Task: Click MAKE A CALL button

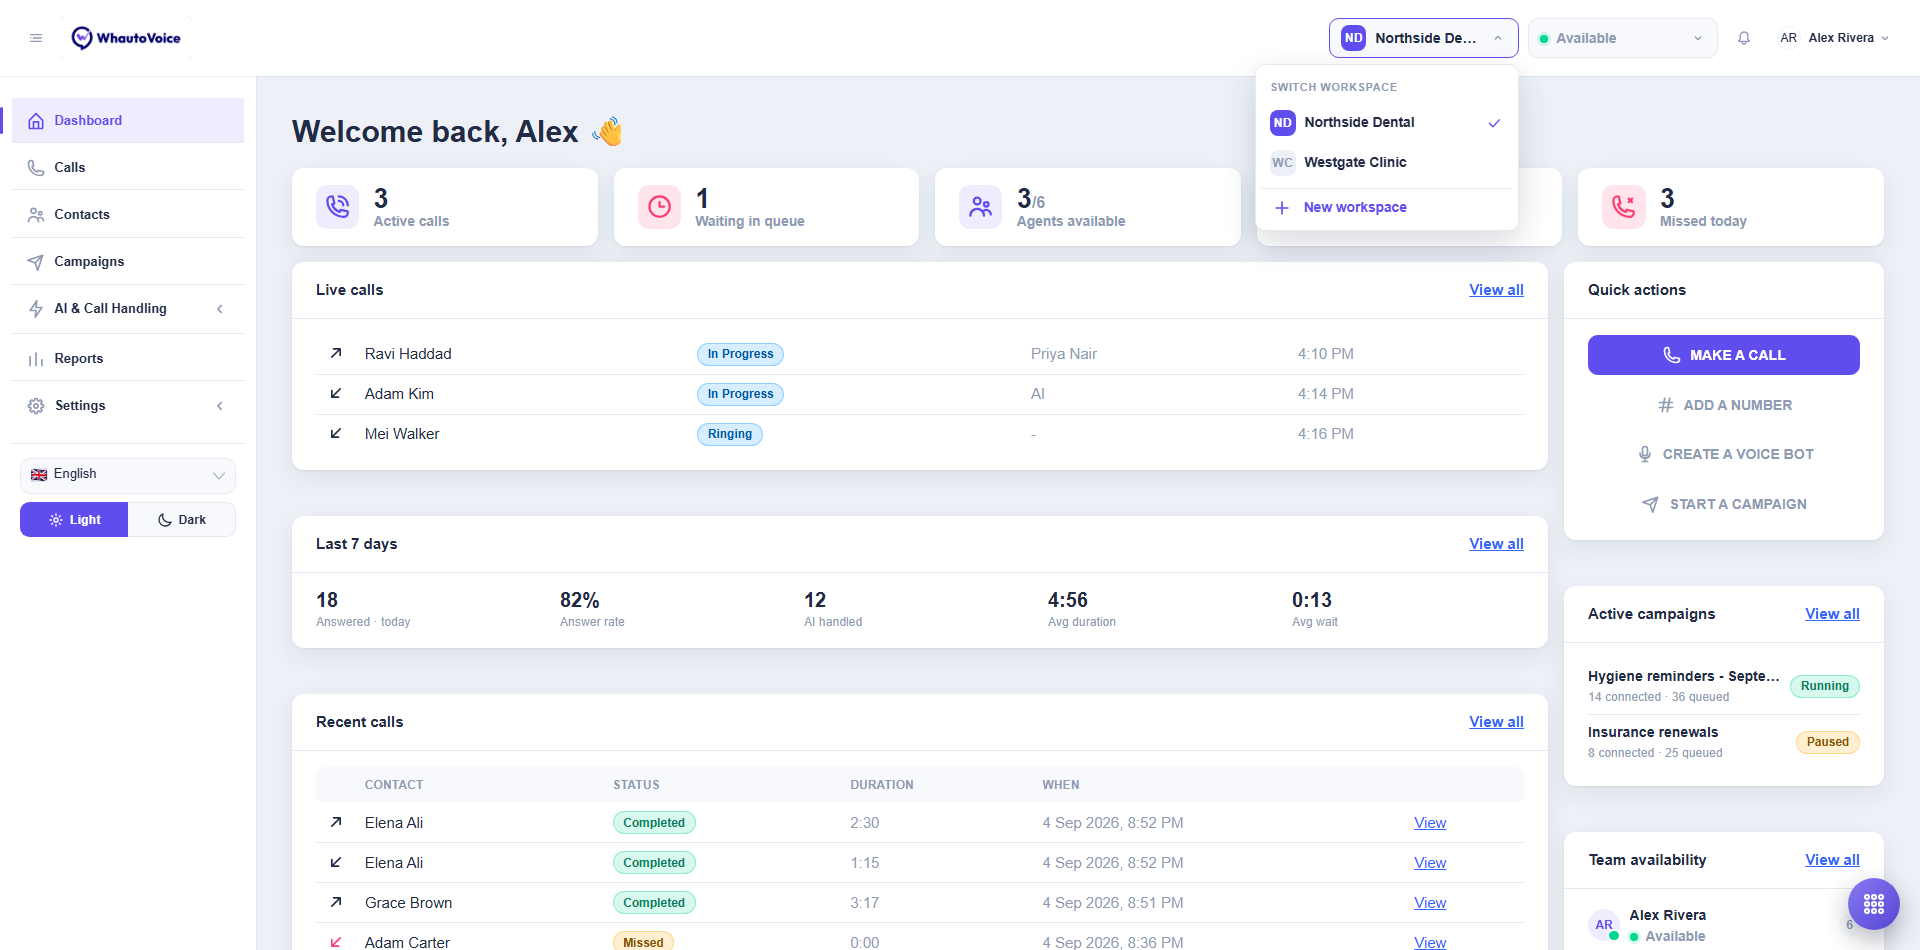Action: 1723,355
